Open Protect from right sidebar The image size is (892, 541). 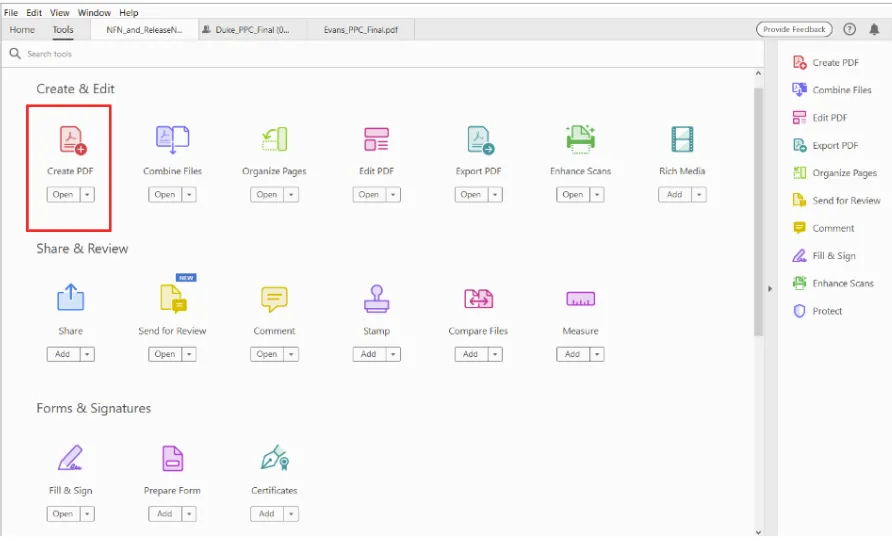[818, 311]
